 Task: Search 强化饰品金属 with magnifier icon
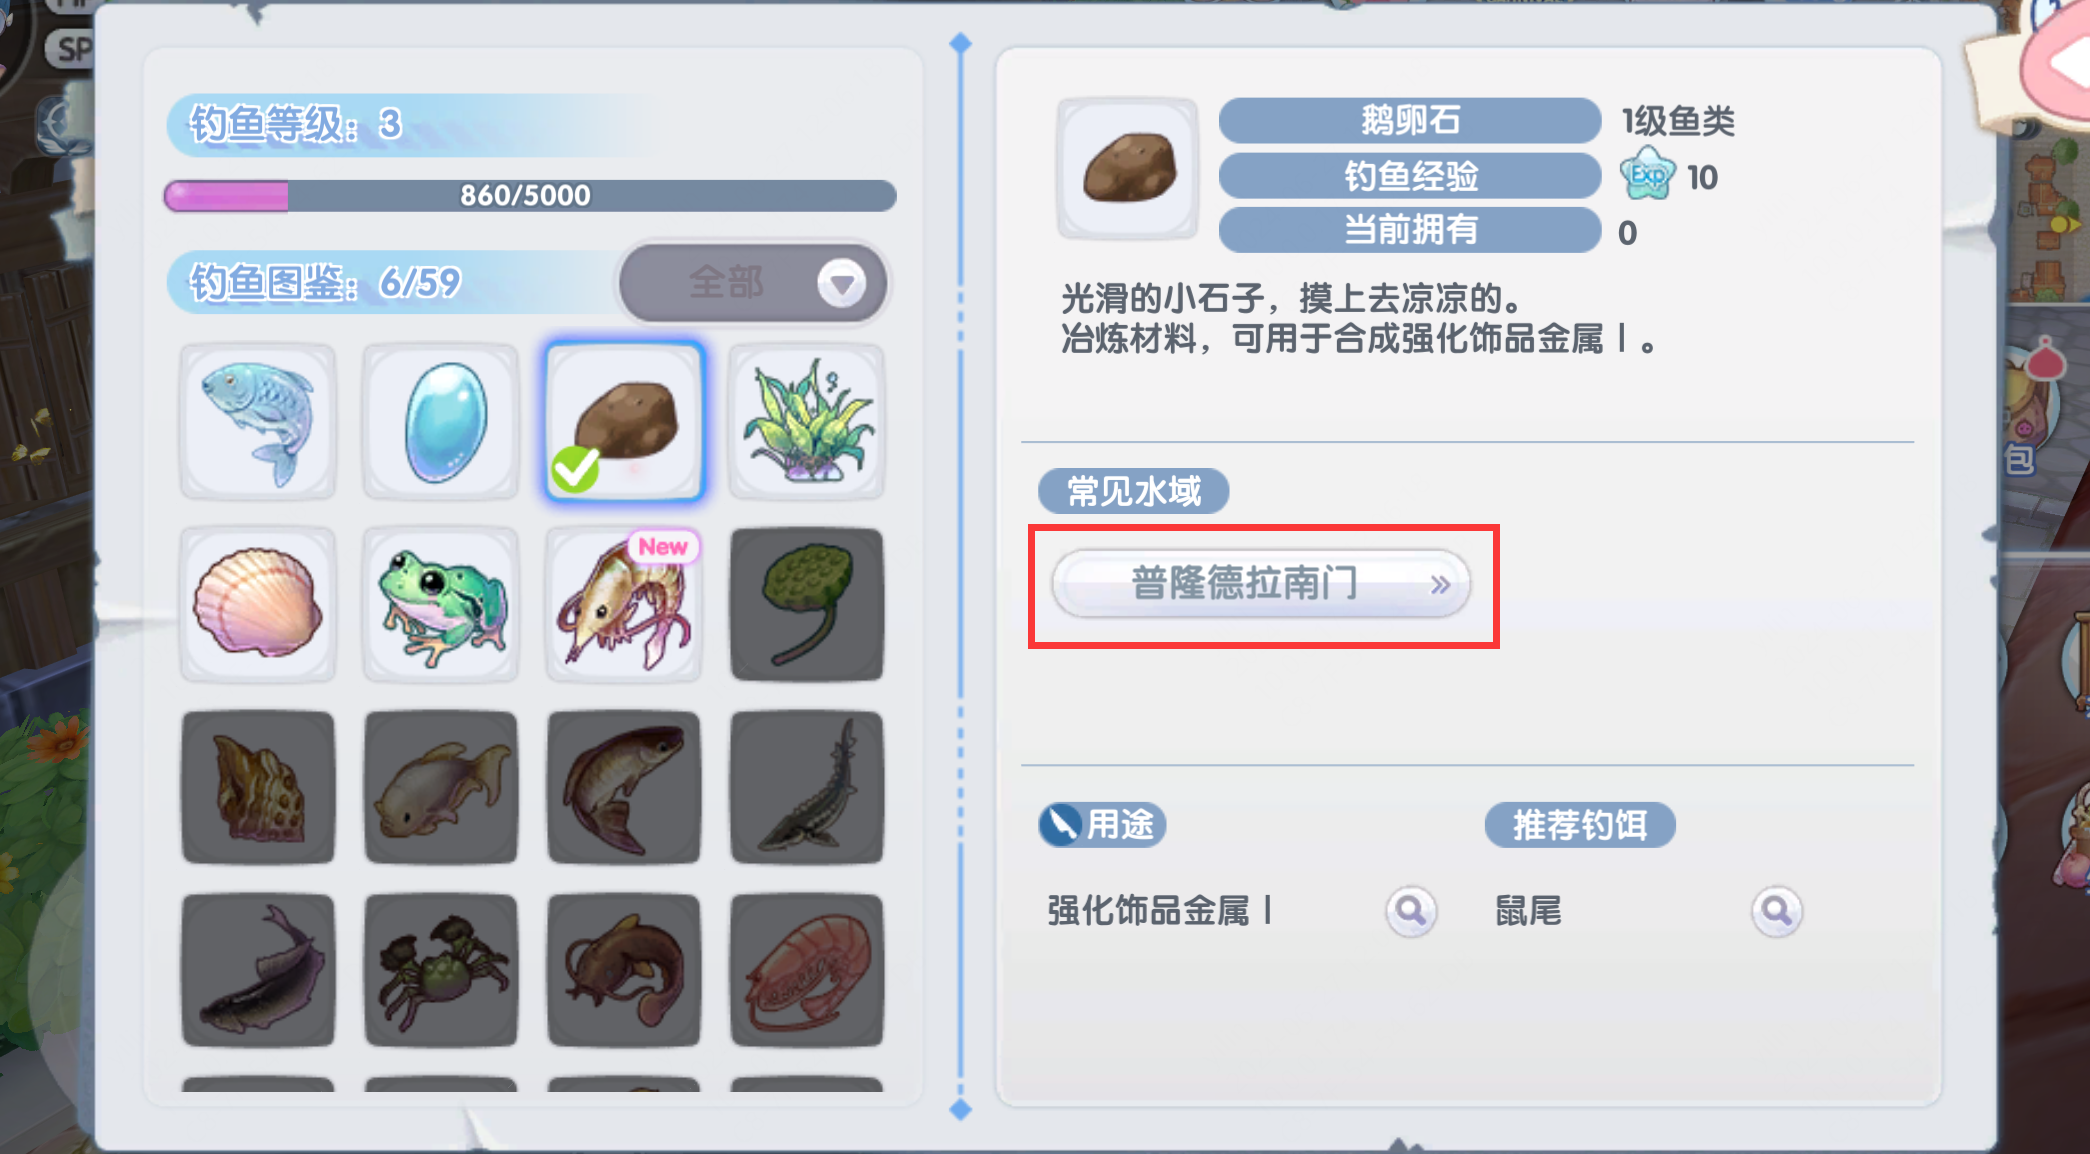pos(1411,911)
